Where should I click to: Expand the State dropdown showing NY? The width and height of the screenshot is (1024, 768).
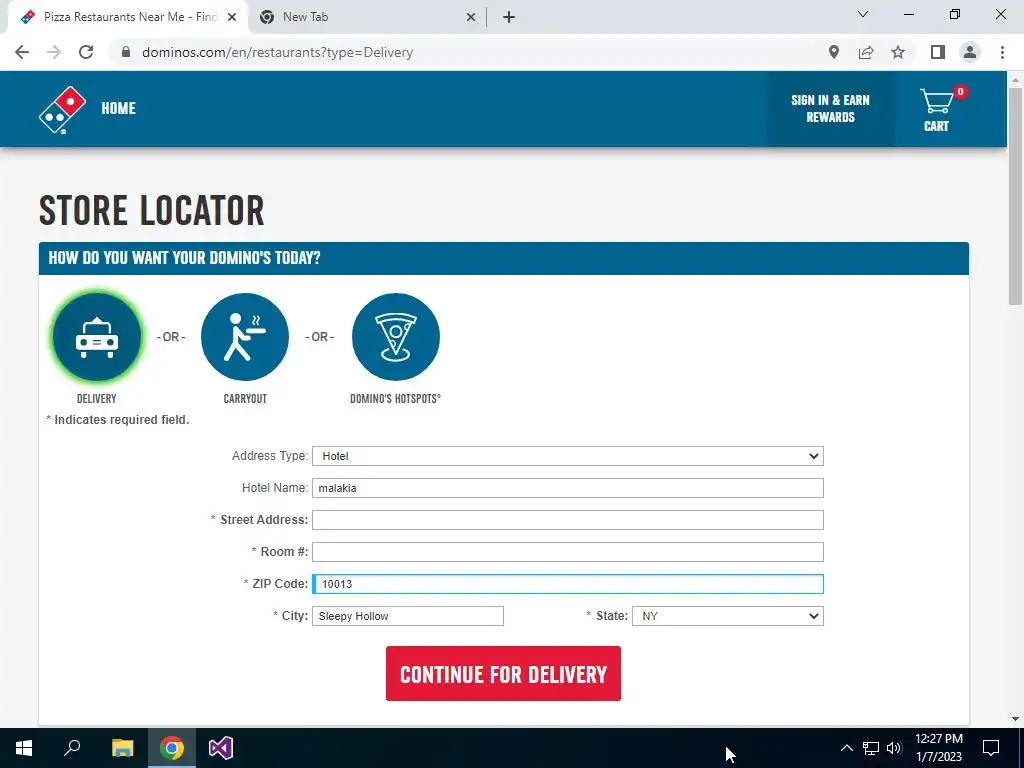(728, 616)
